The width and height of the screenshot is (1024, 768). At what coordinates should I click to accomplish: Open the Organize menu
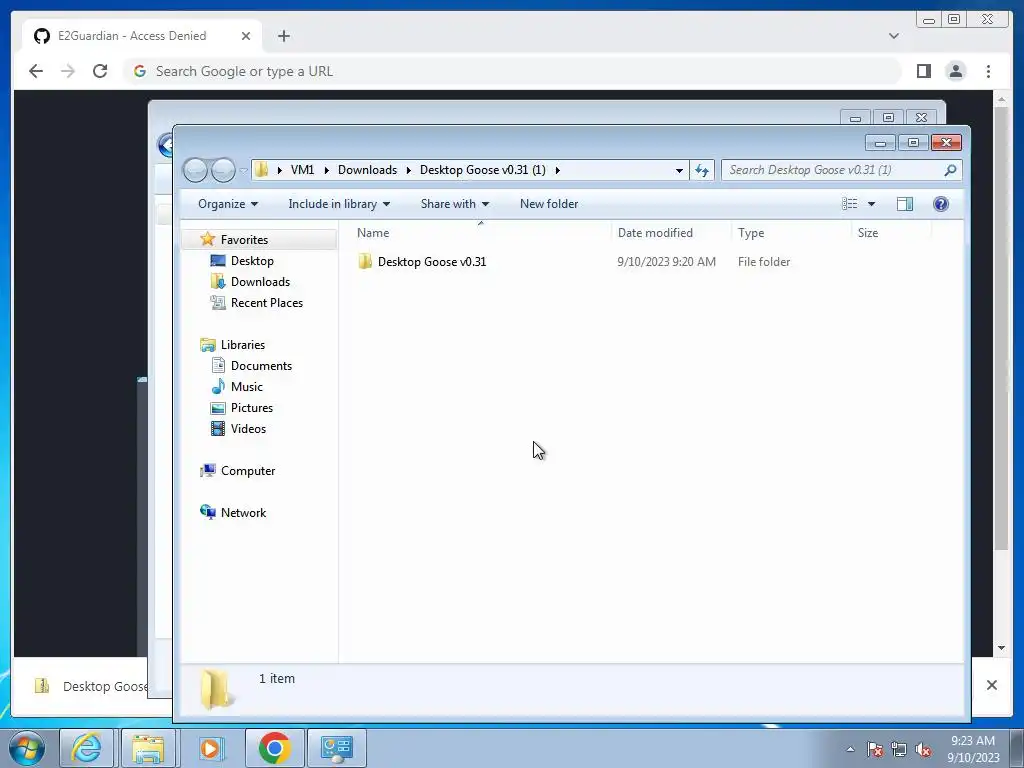pyautogui.click(x=228, y=204)
